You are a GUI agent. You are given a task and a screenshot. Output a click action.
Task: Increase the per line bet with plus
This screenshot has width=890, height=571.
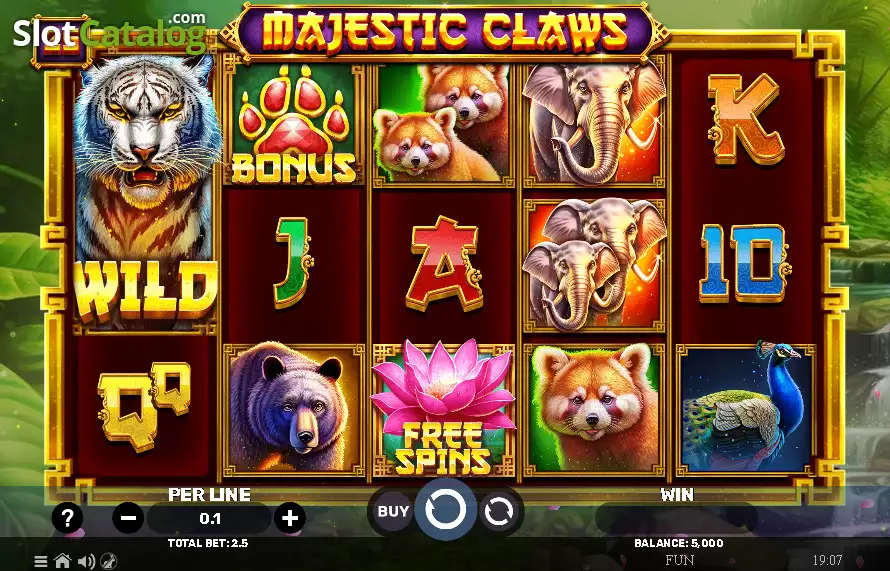click(289, 518)
